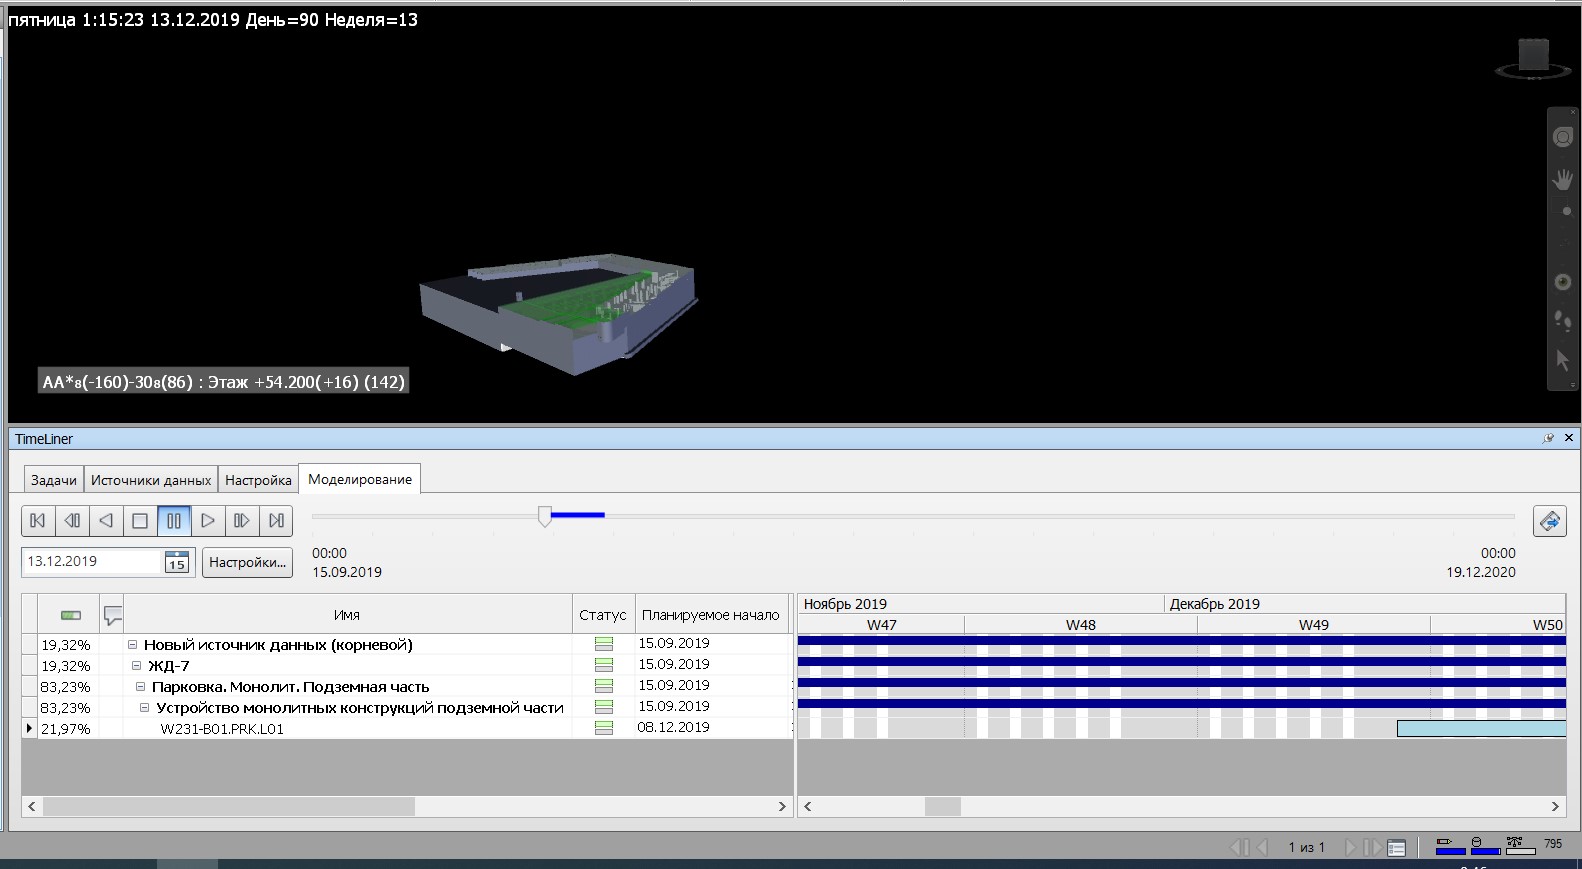Click the Export Animation icon button
This screenshot has width=1582, height=869.
pos(1550,521)
